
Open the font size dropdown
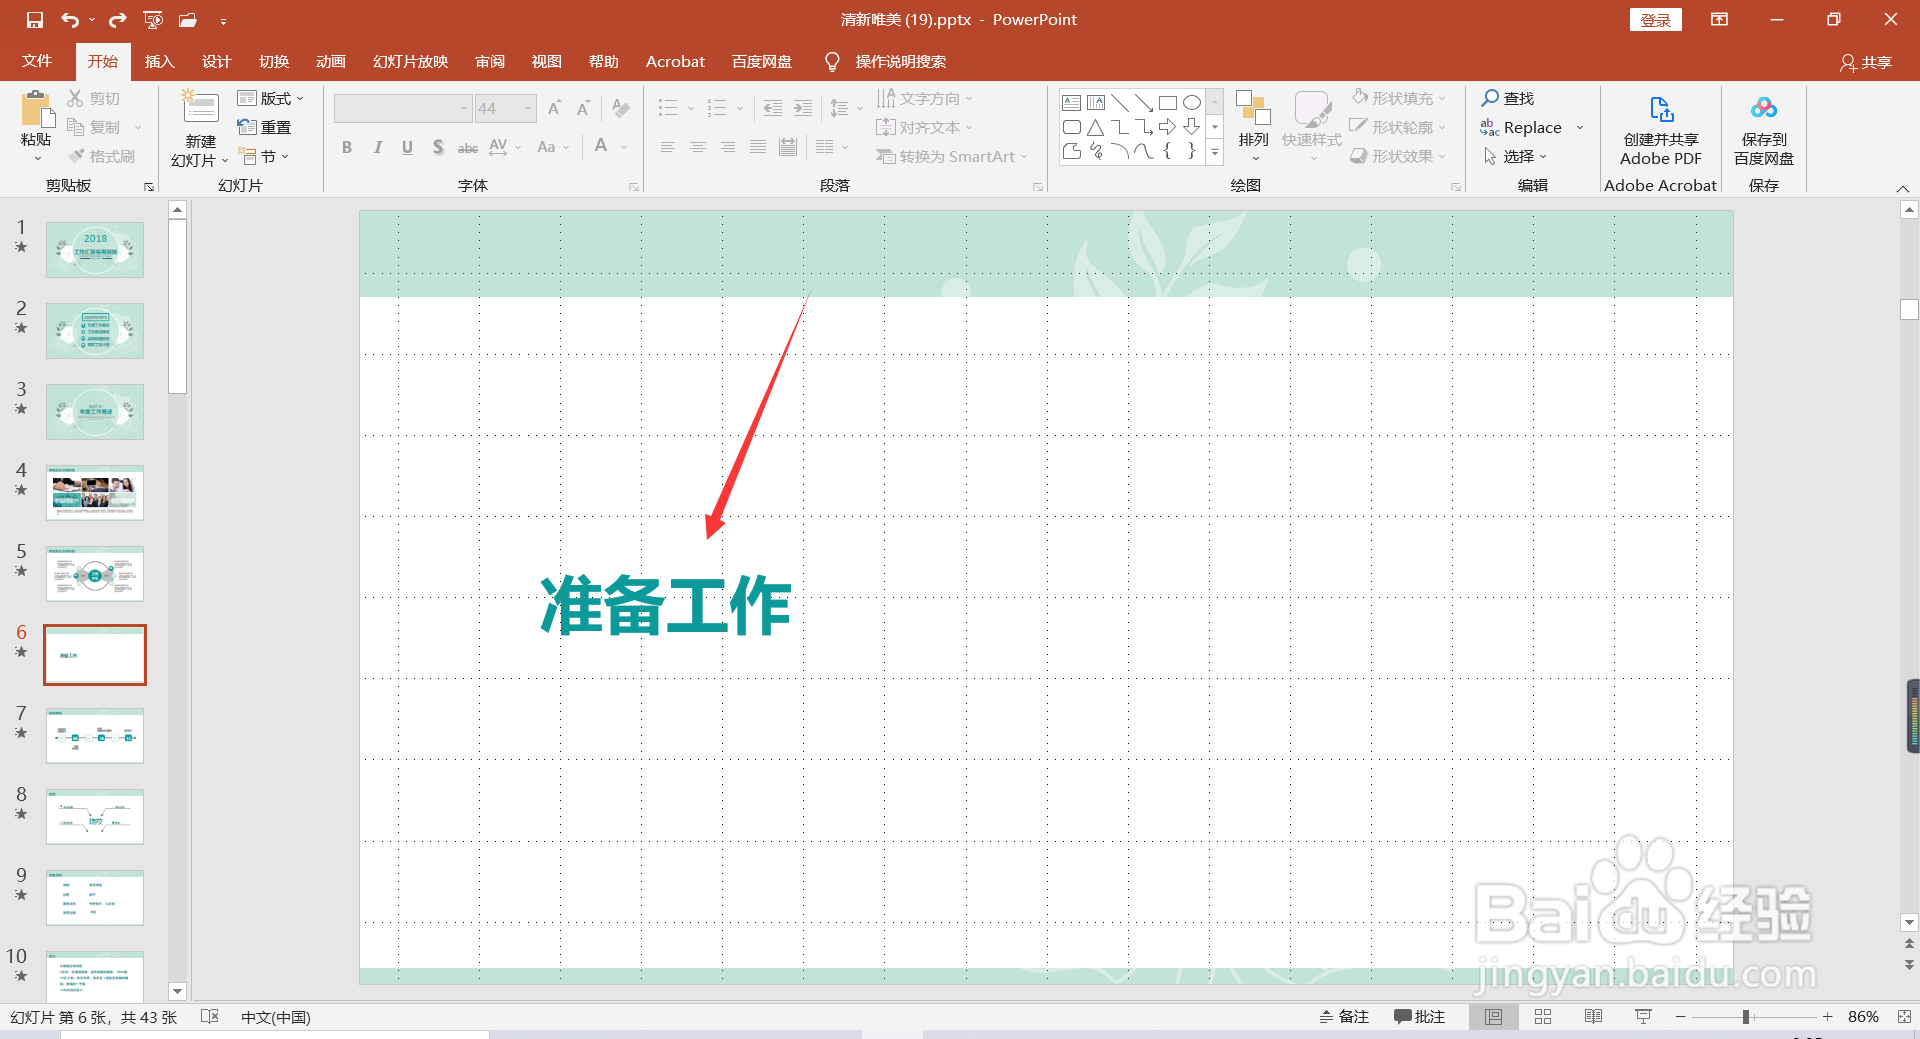tap(528, 108)
